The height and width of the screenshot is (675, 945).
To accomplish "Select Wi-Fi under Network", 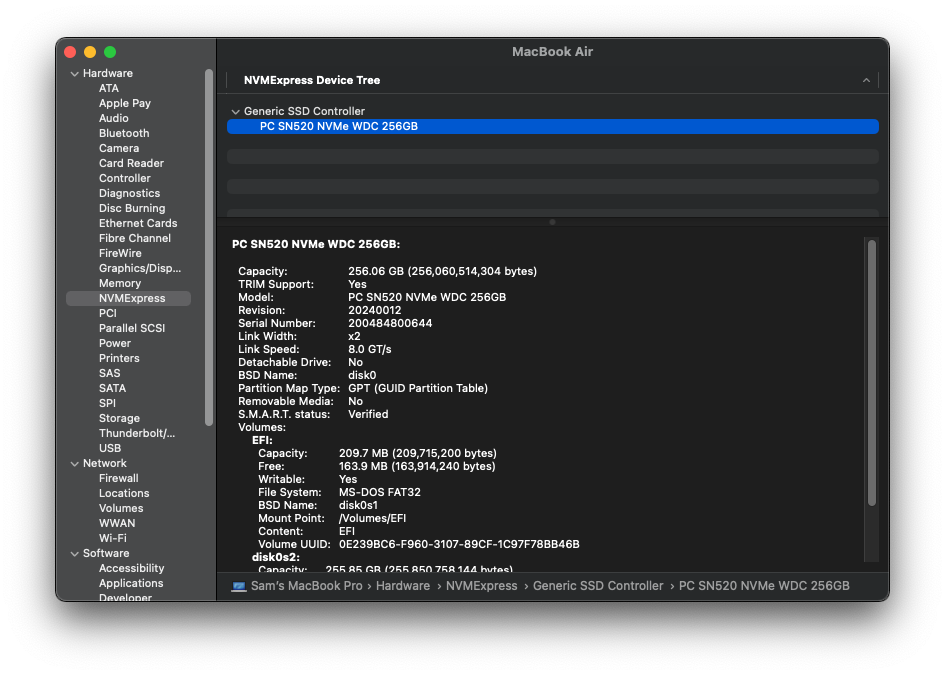I will [113, 538].
